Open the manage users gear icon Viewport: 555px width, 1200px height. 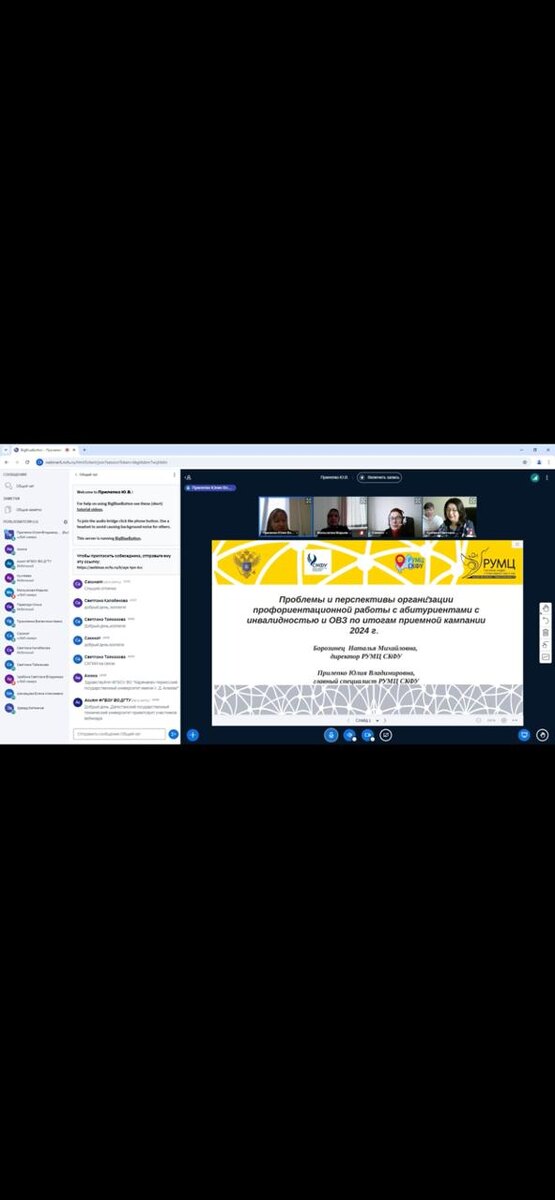66,522
